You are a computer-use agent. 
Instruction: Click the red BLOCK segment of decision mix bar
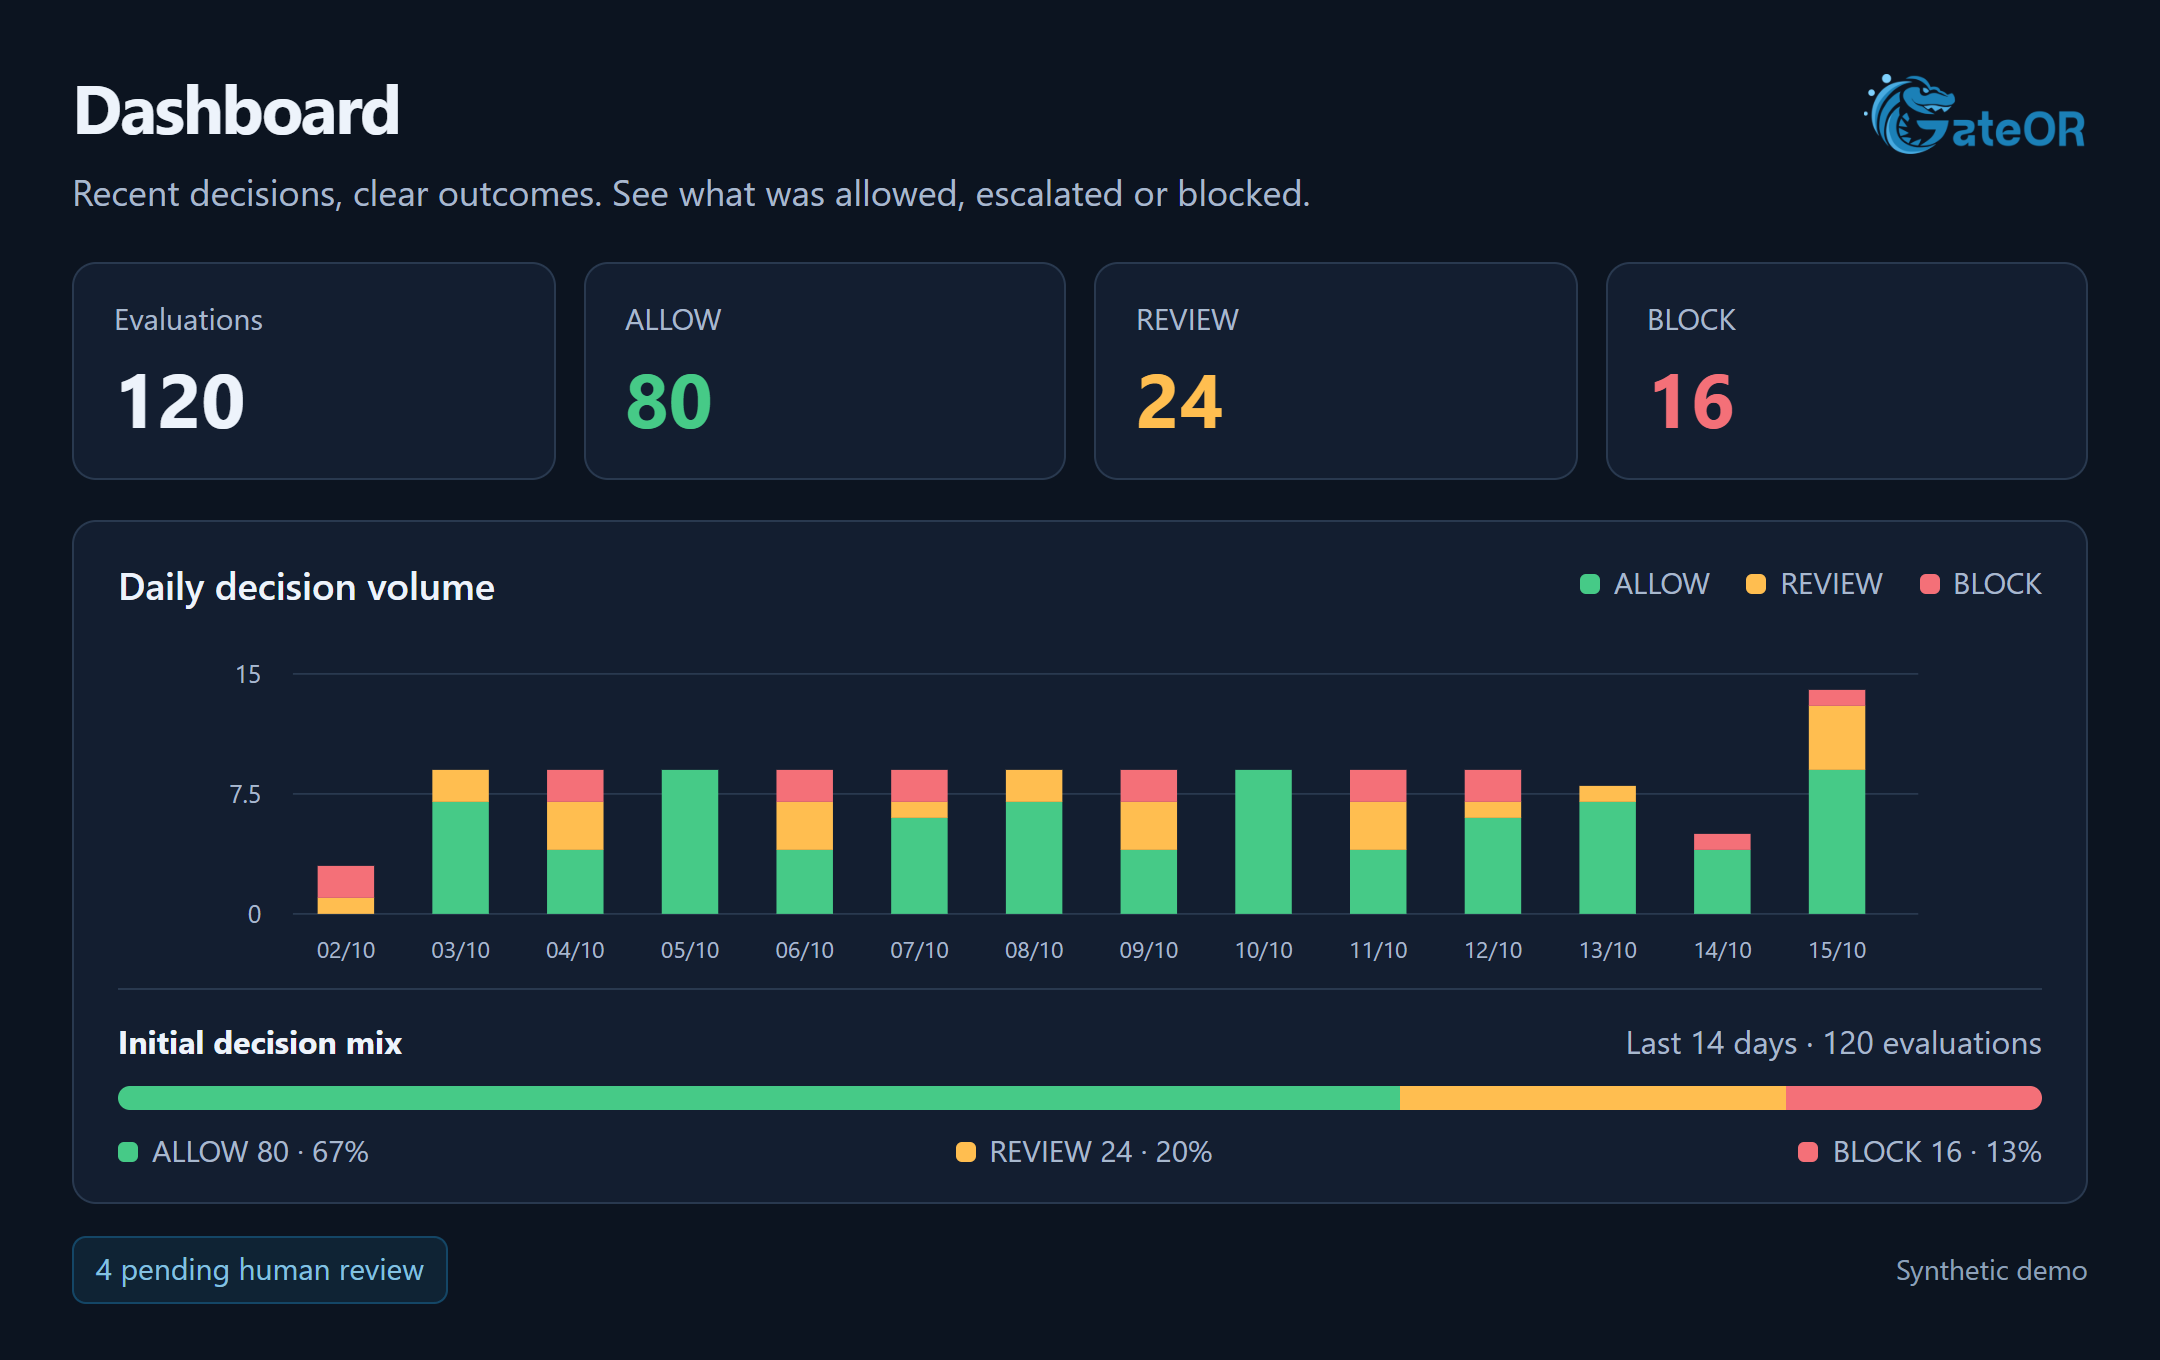[x=1914, y=1098]
